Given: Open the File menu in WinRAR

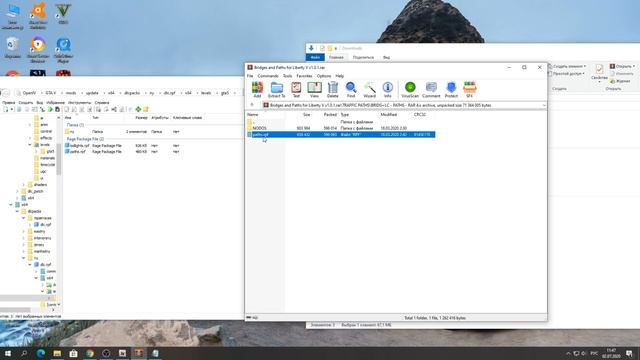Looking at the screenshot, I should 250,76.
